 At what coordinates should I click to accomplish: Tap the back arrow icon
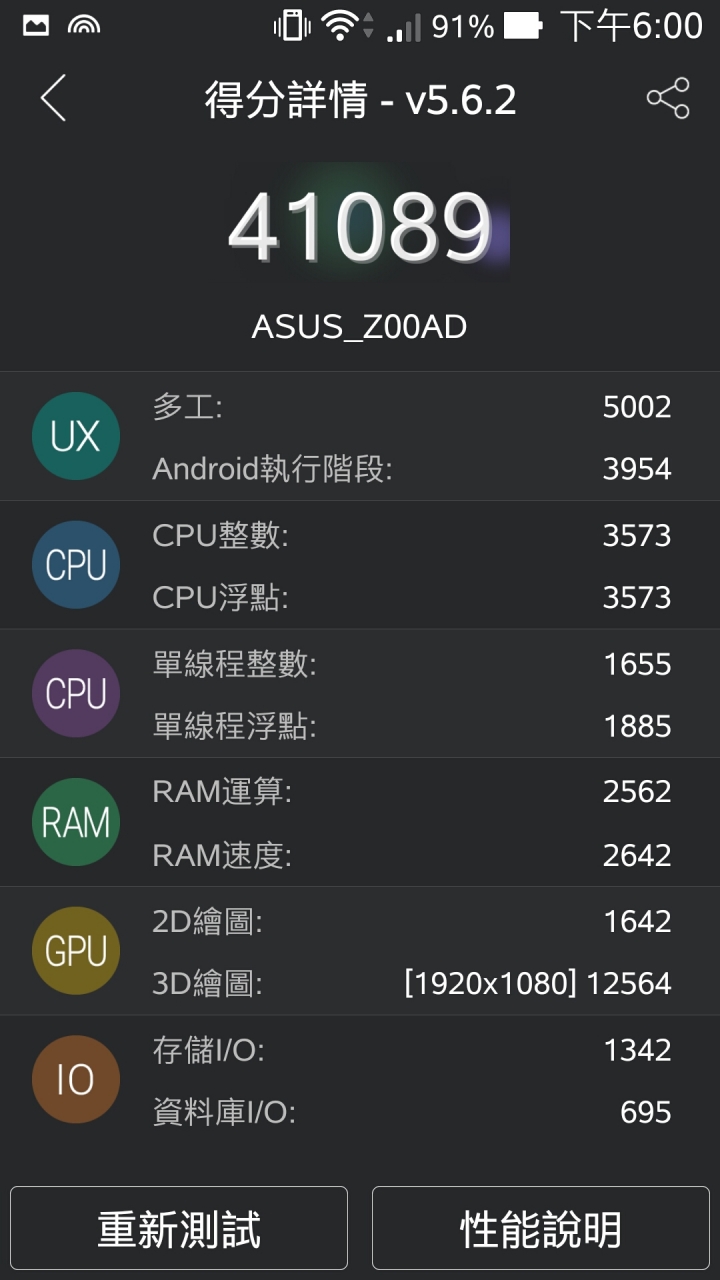(53, 98)
